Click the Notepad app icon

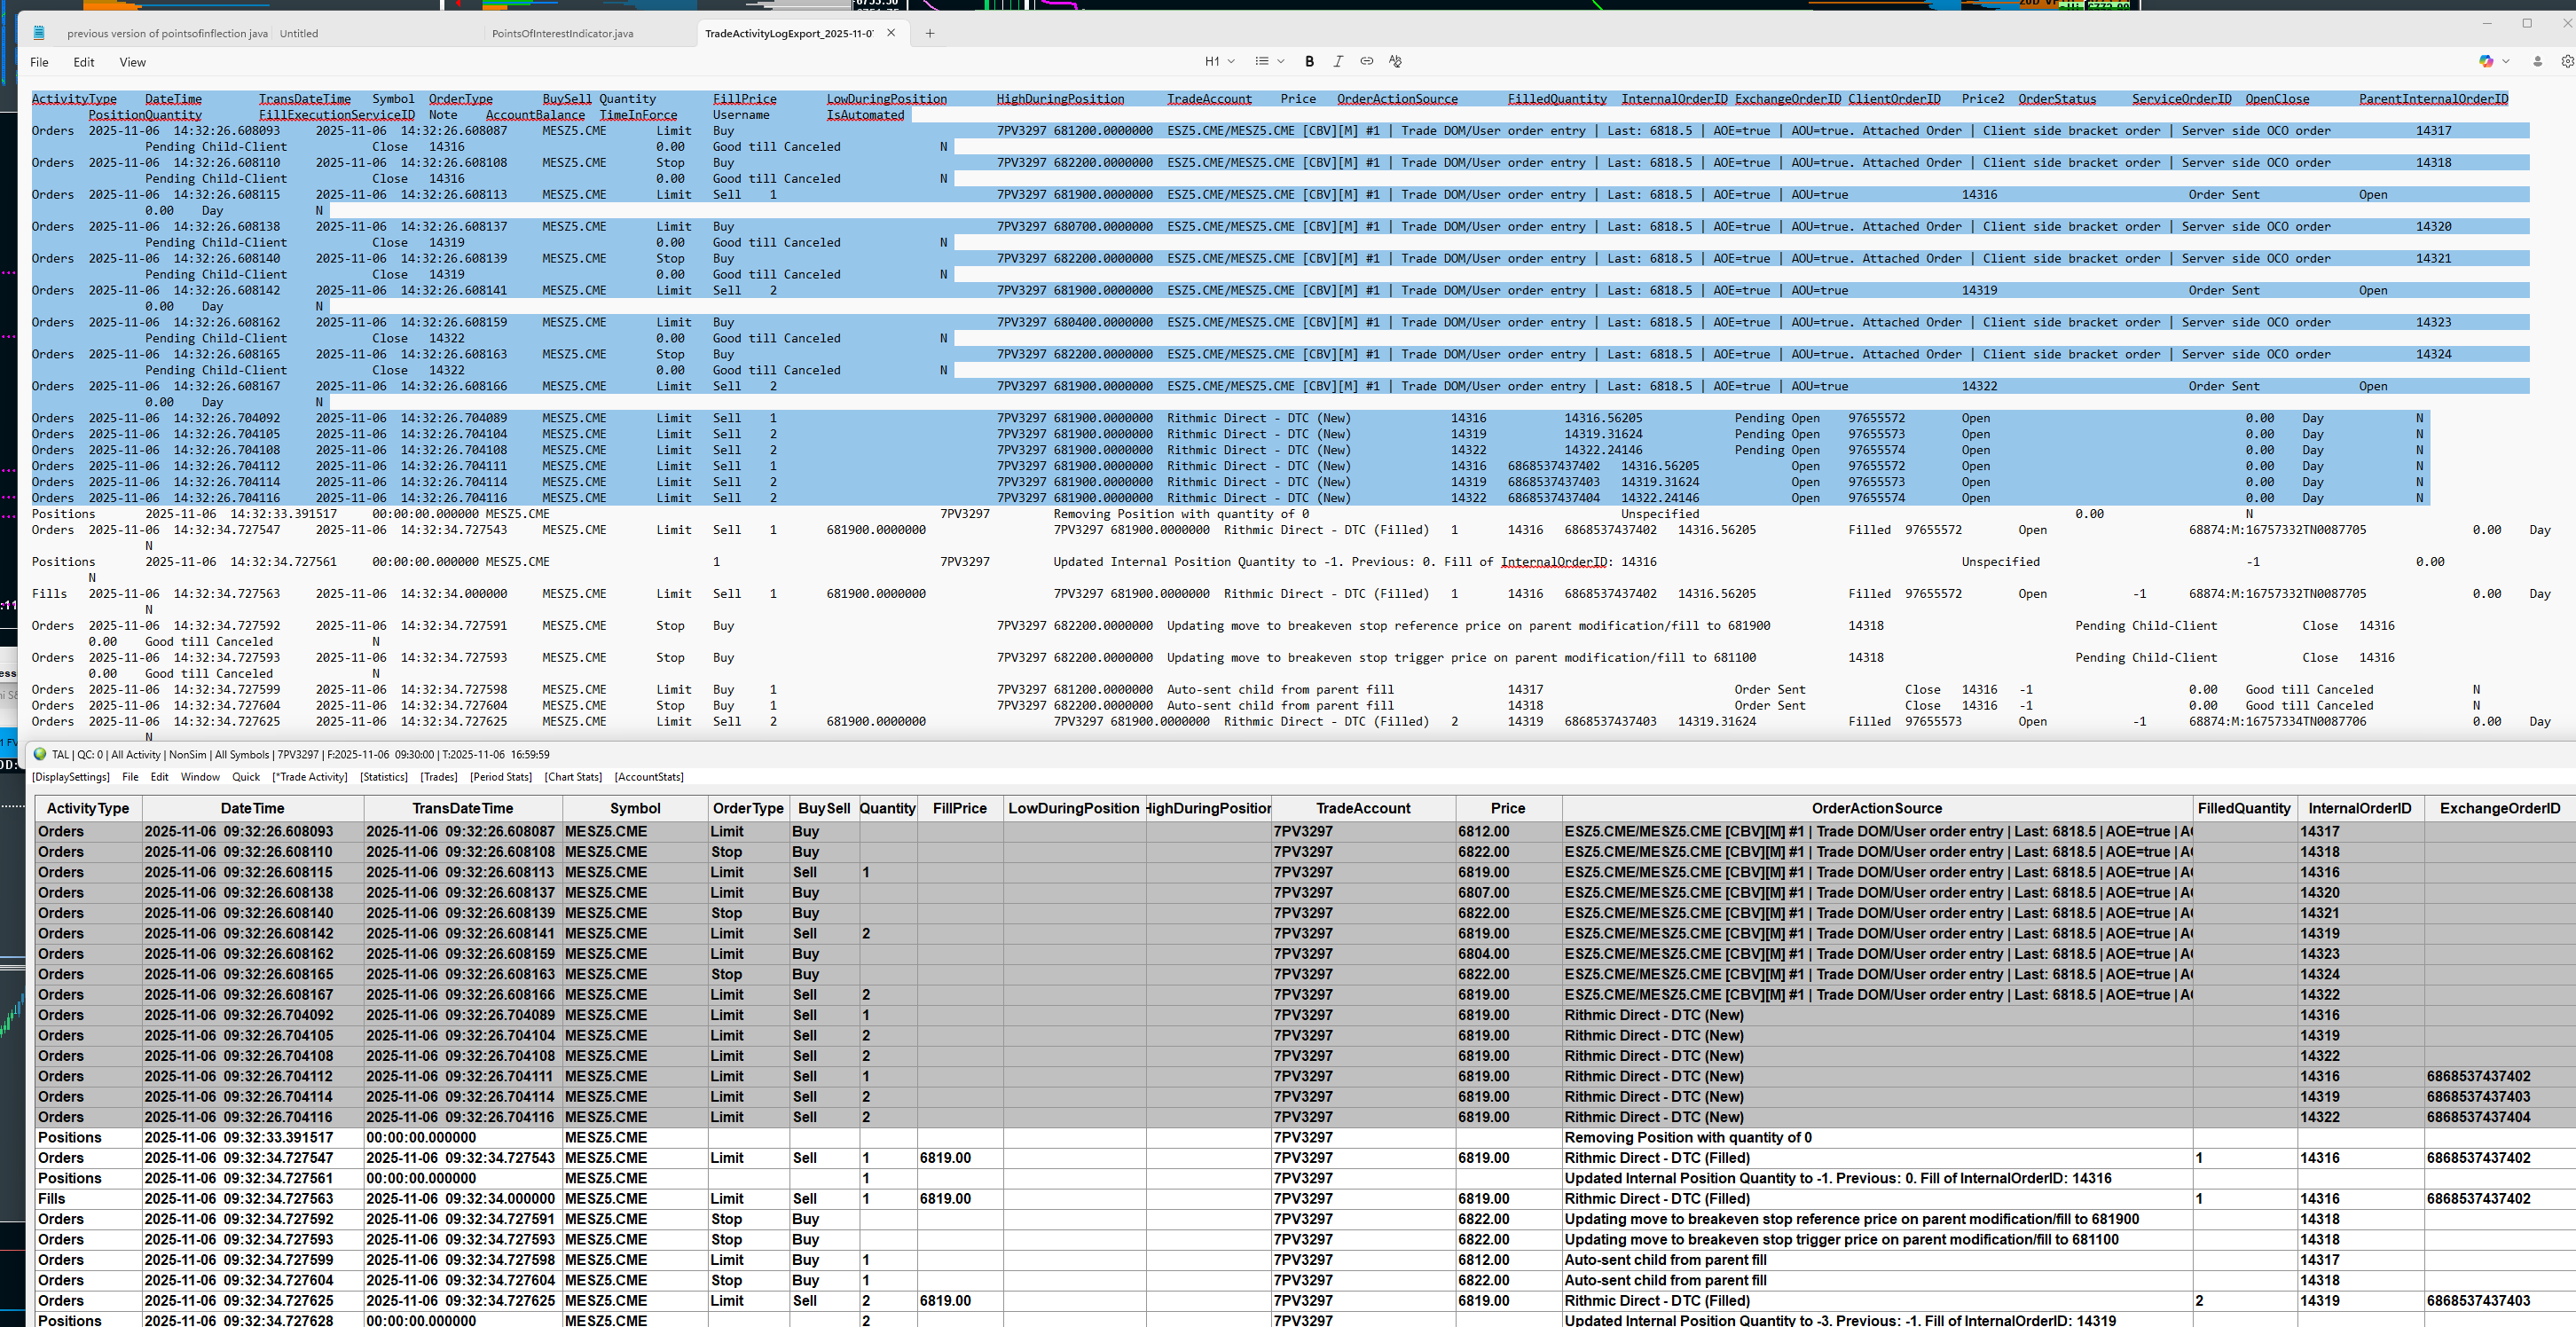[39, 33]
